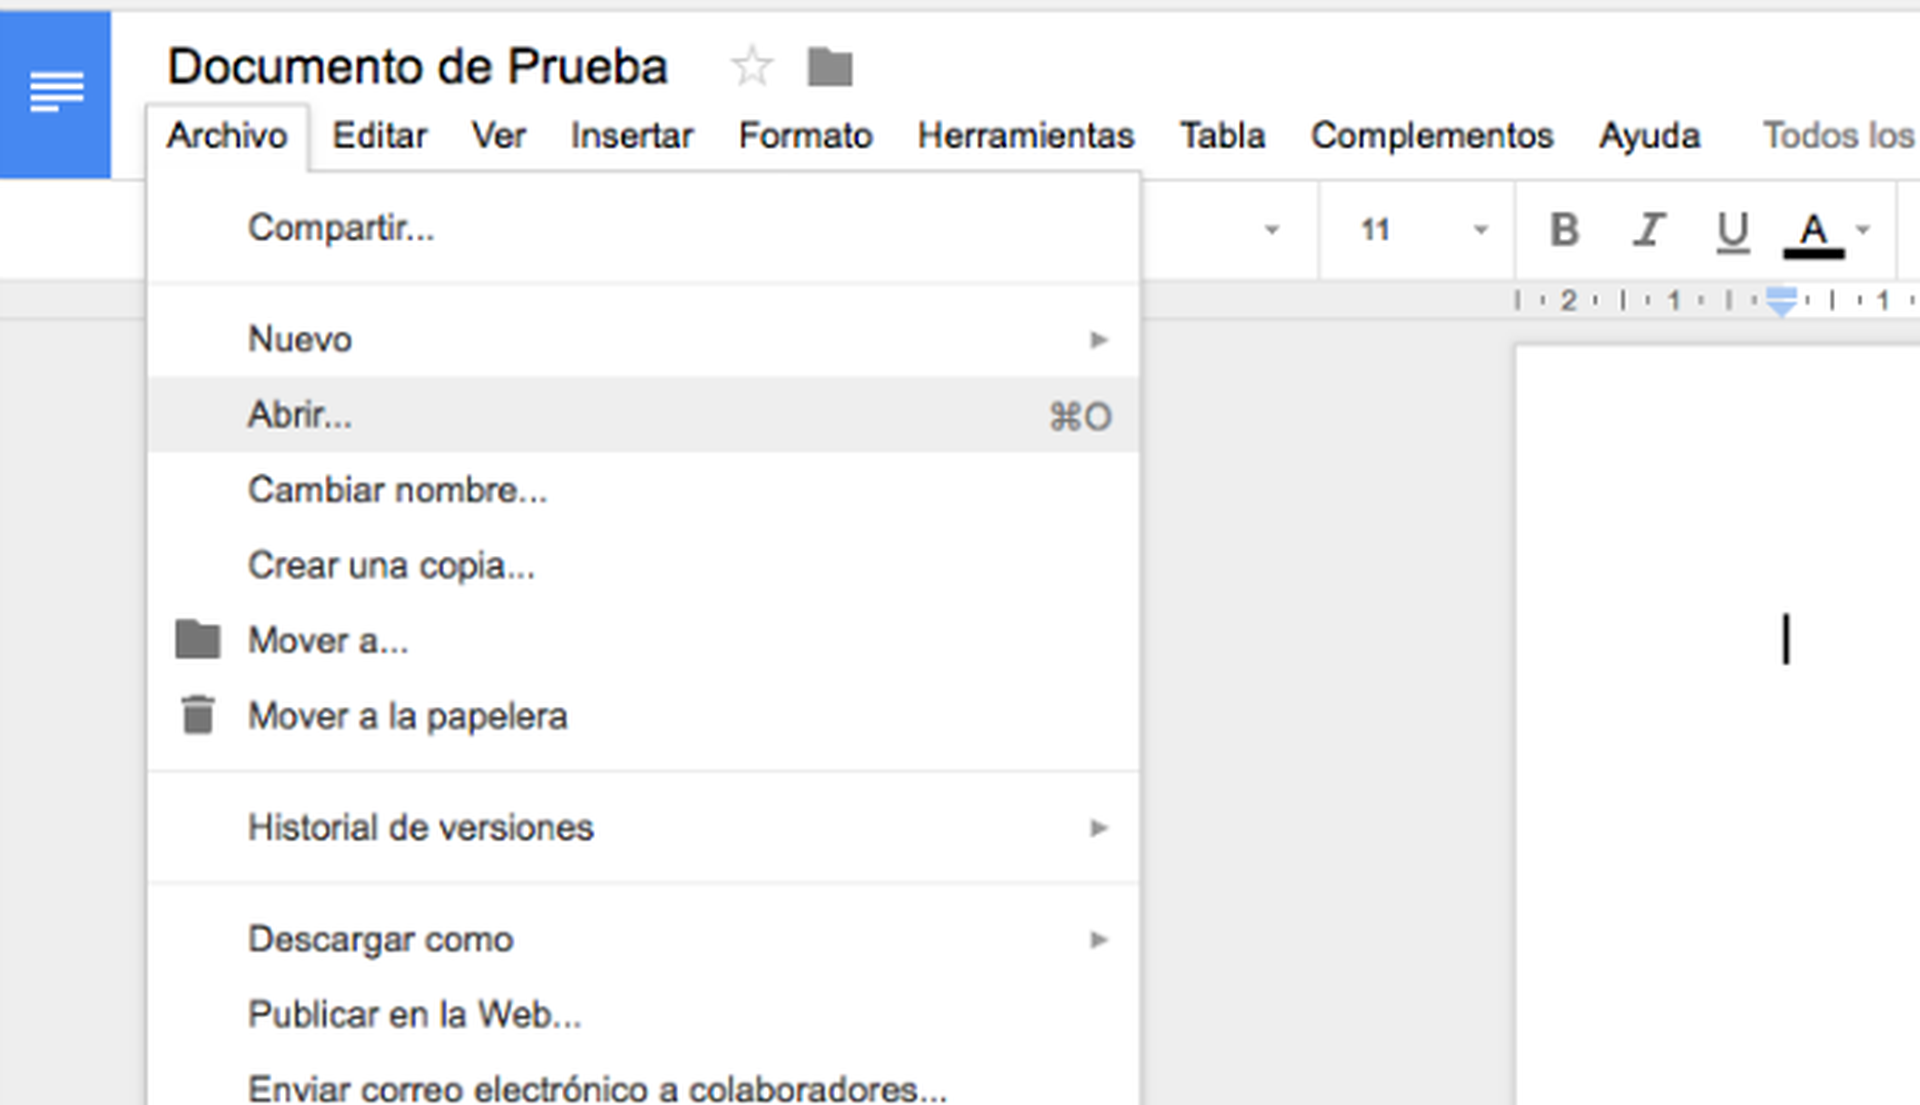Select the bold formatting icon
Viewport: 1920px width, 1105px height.
[1562, 229]
